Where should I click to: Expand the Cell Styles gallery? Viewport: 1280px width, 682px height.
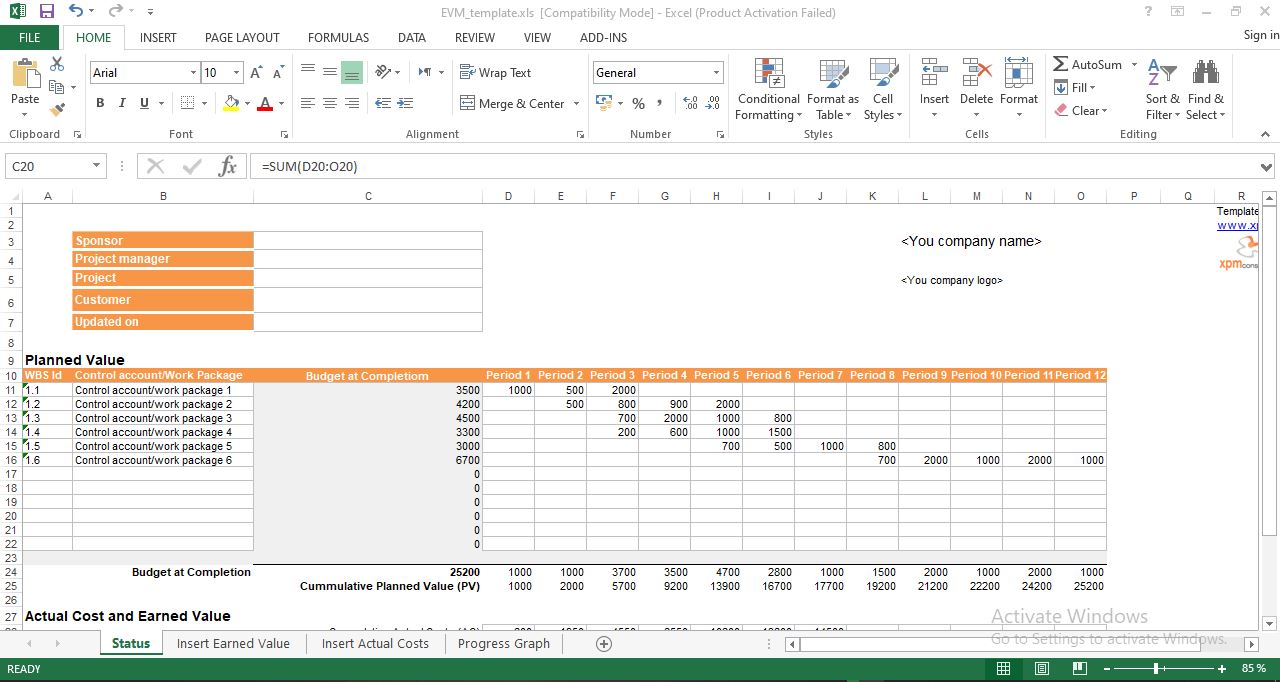tap(883, 89)
